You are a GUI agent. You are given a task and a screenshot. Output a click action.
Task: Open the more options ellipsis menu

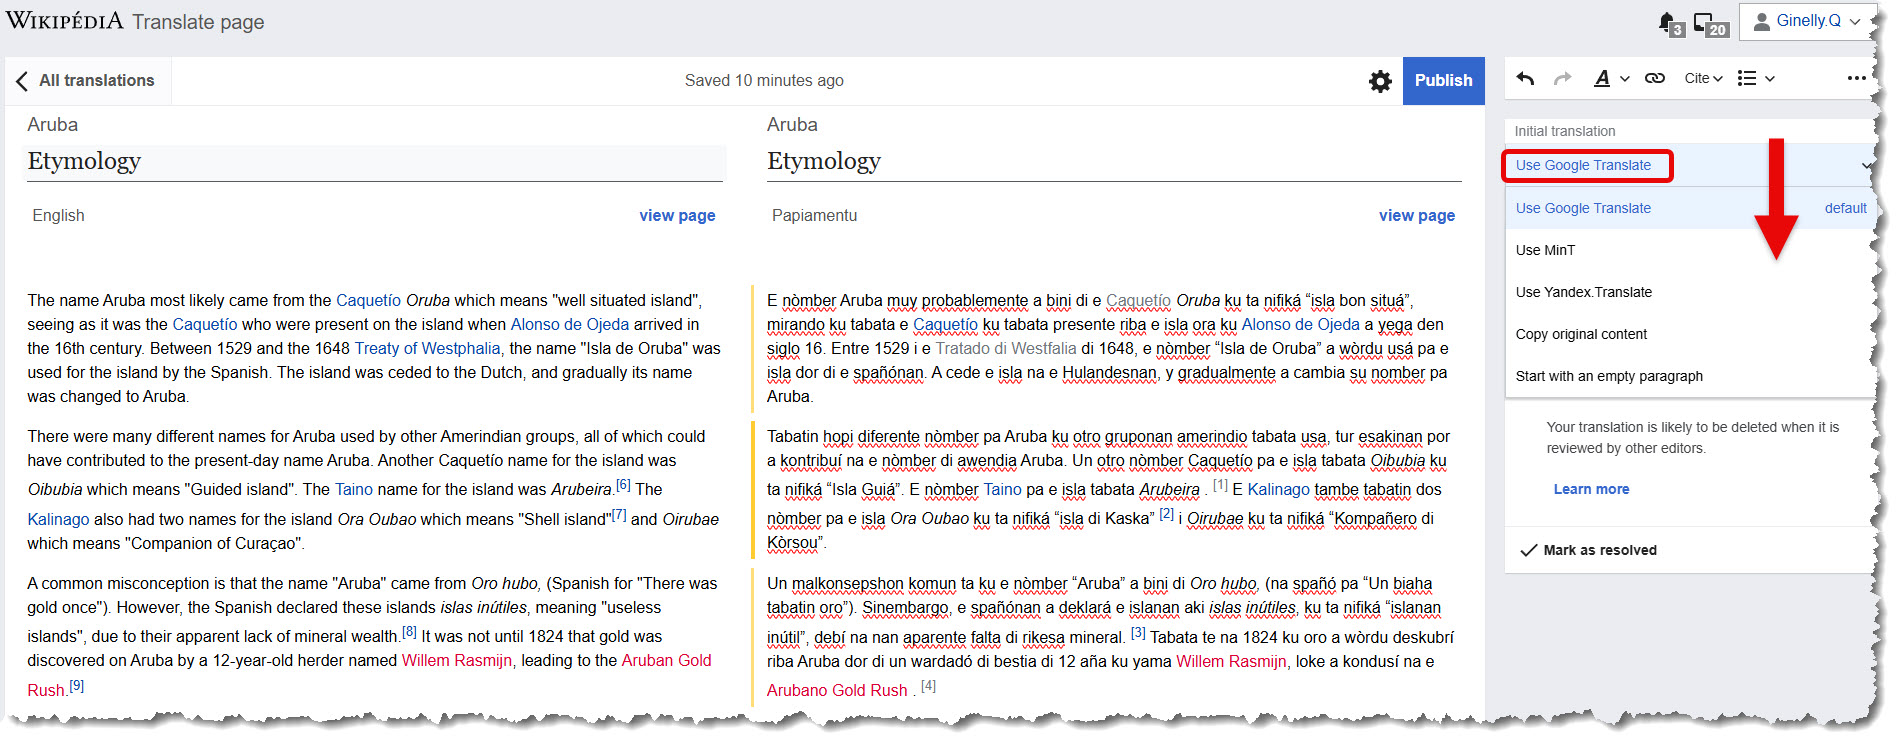click(1857, 78)
